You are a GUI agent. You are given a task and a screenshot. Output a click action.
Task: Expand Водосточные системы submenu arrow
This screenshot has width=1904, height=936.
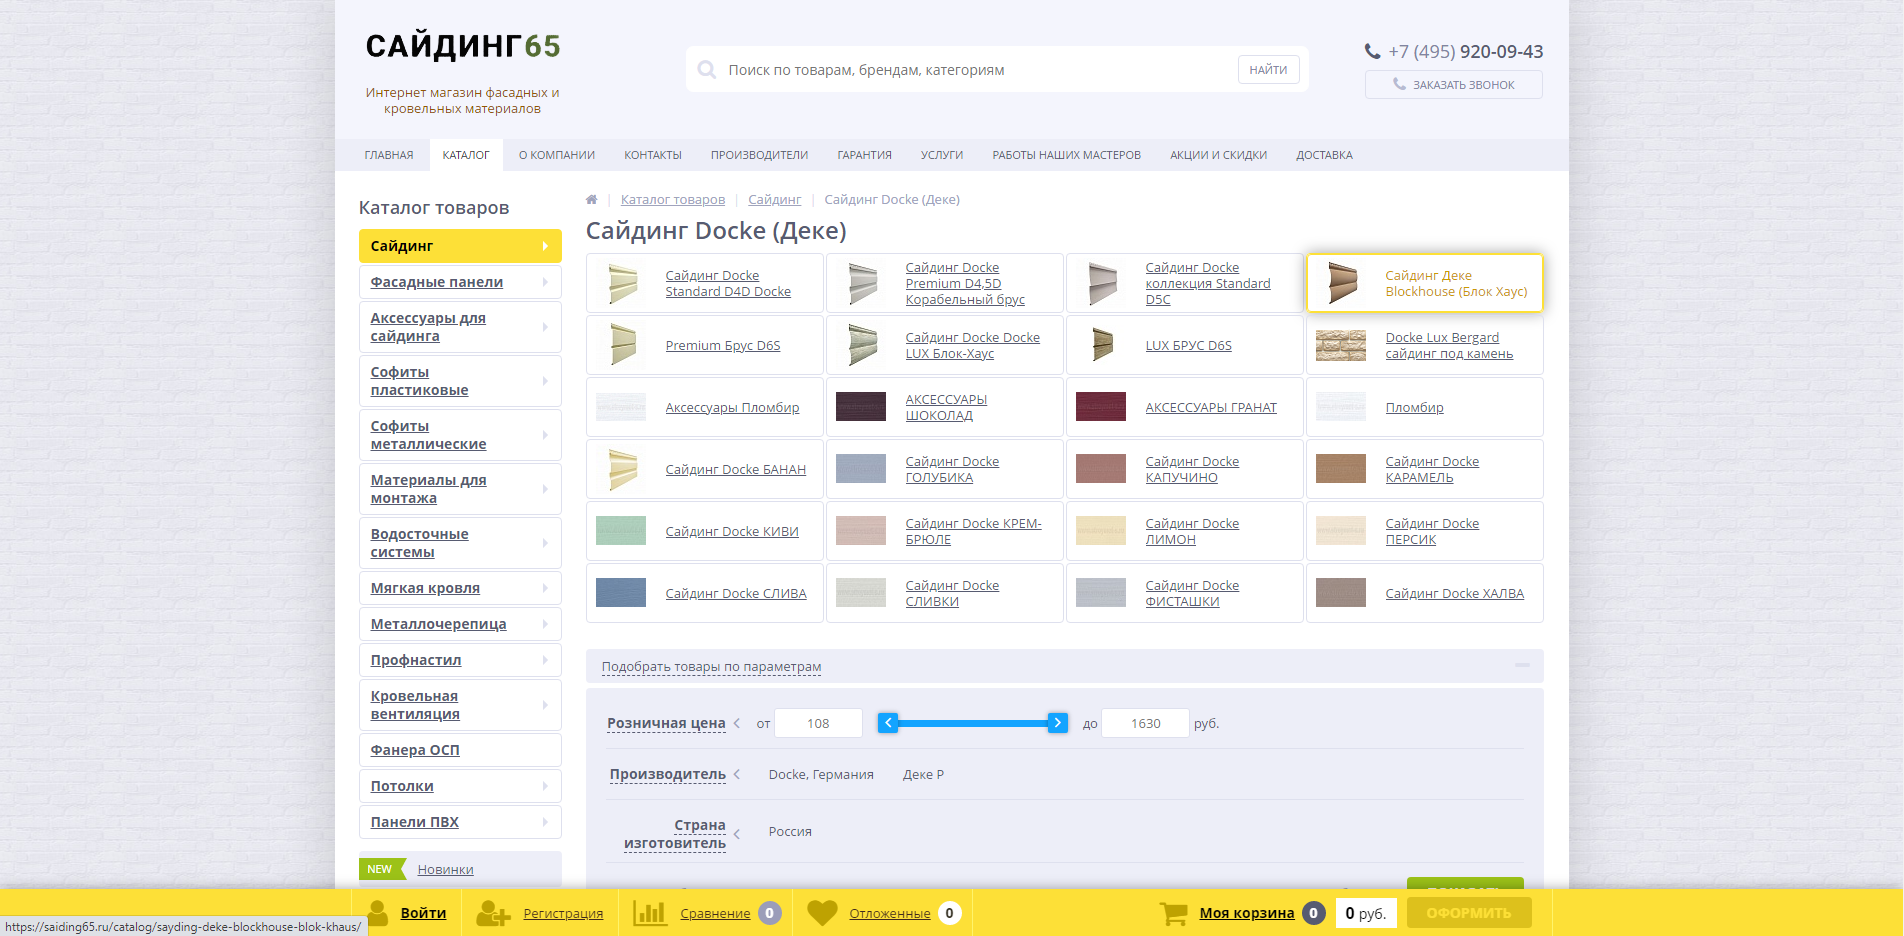[x=545, y=543]
